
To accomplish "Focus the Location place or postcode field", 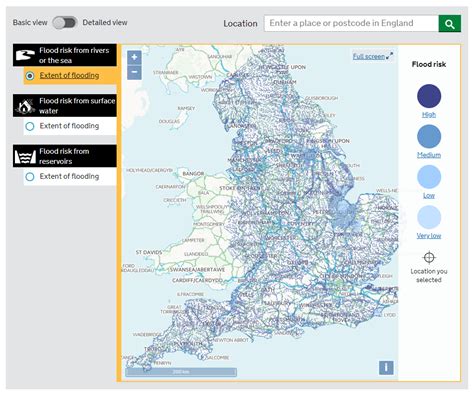I will point(351,24).
